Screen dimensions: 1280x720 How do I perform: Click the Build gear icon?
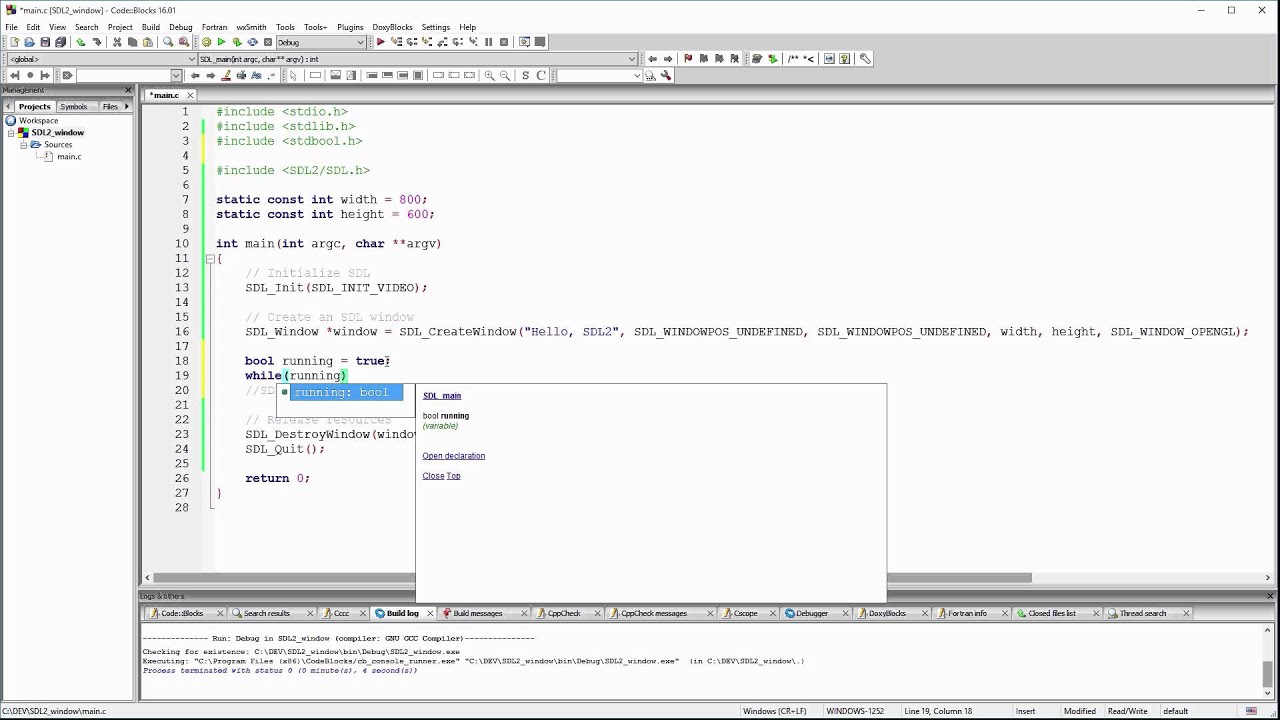coord(206,42)
